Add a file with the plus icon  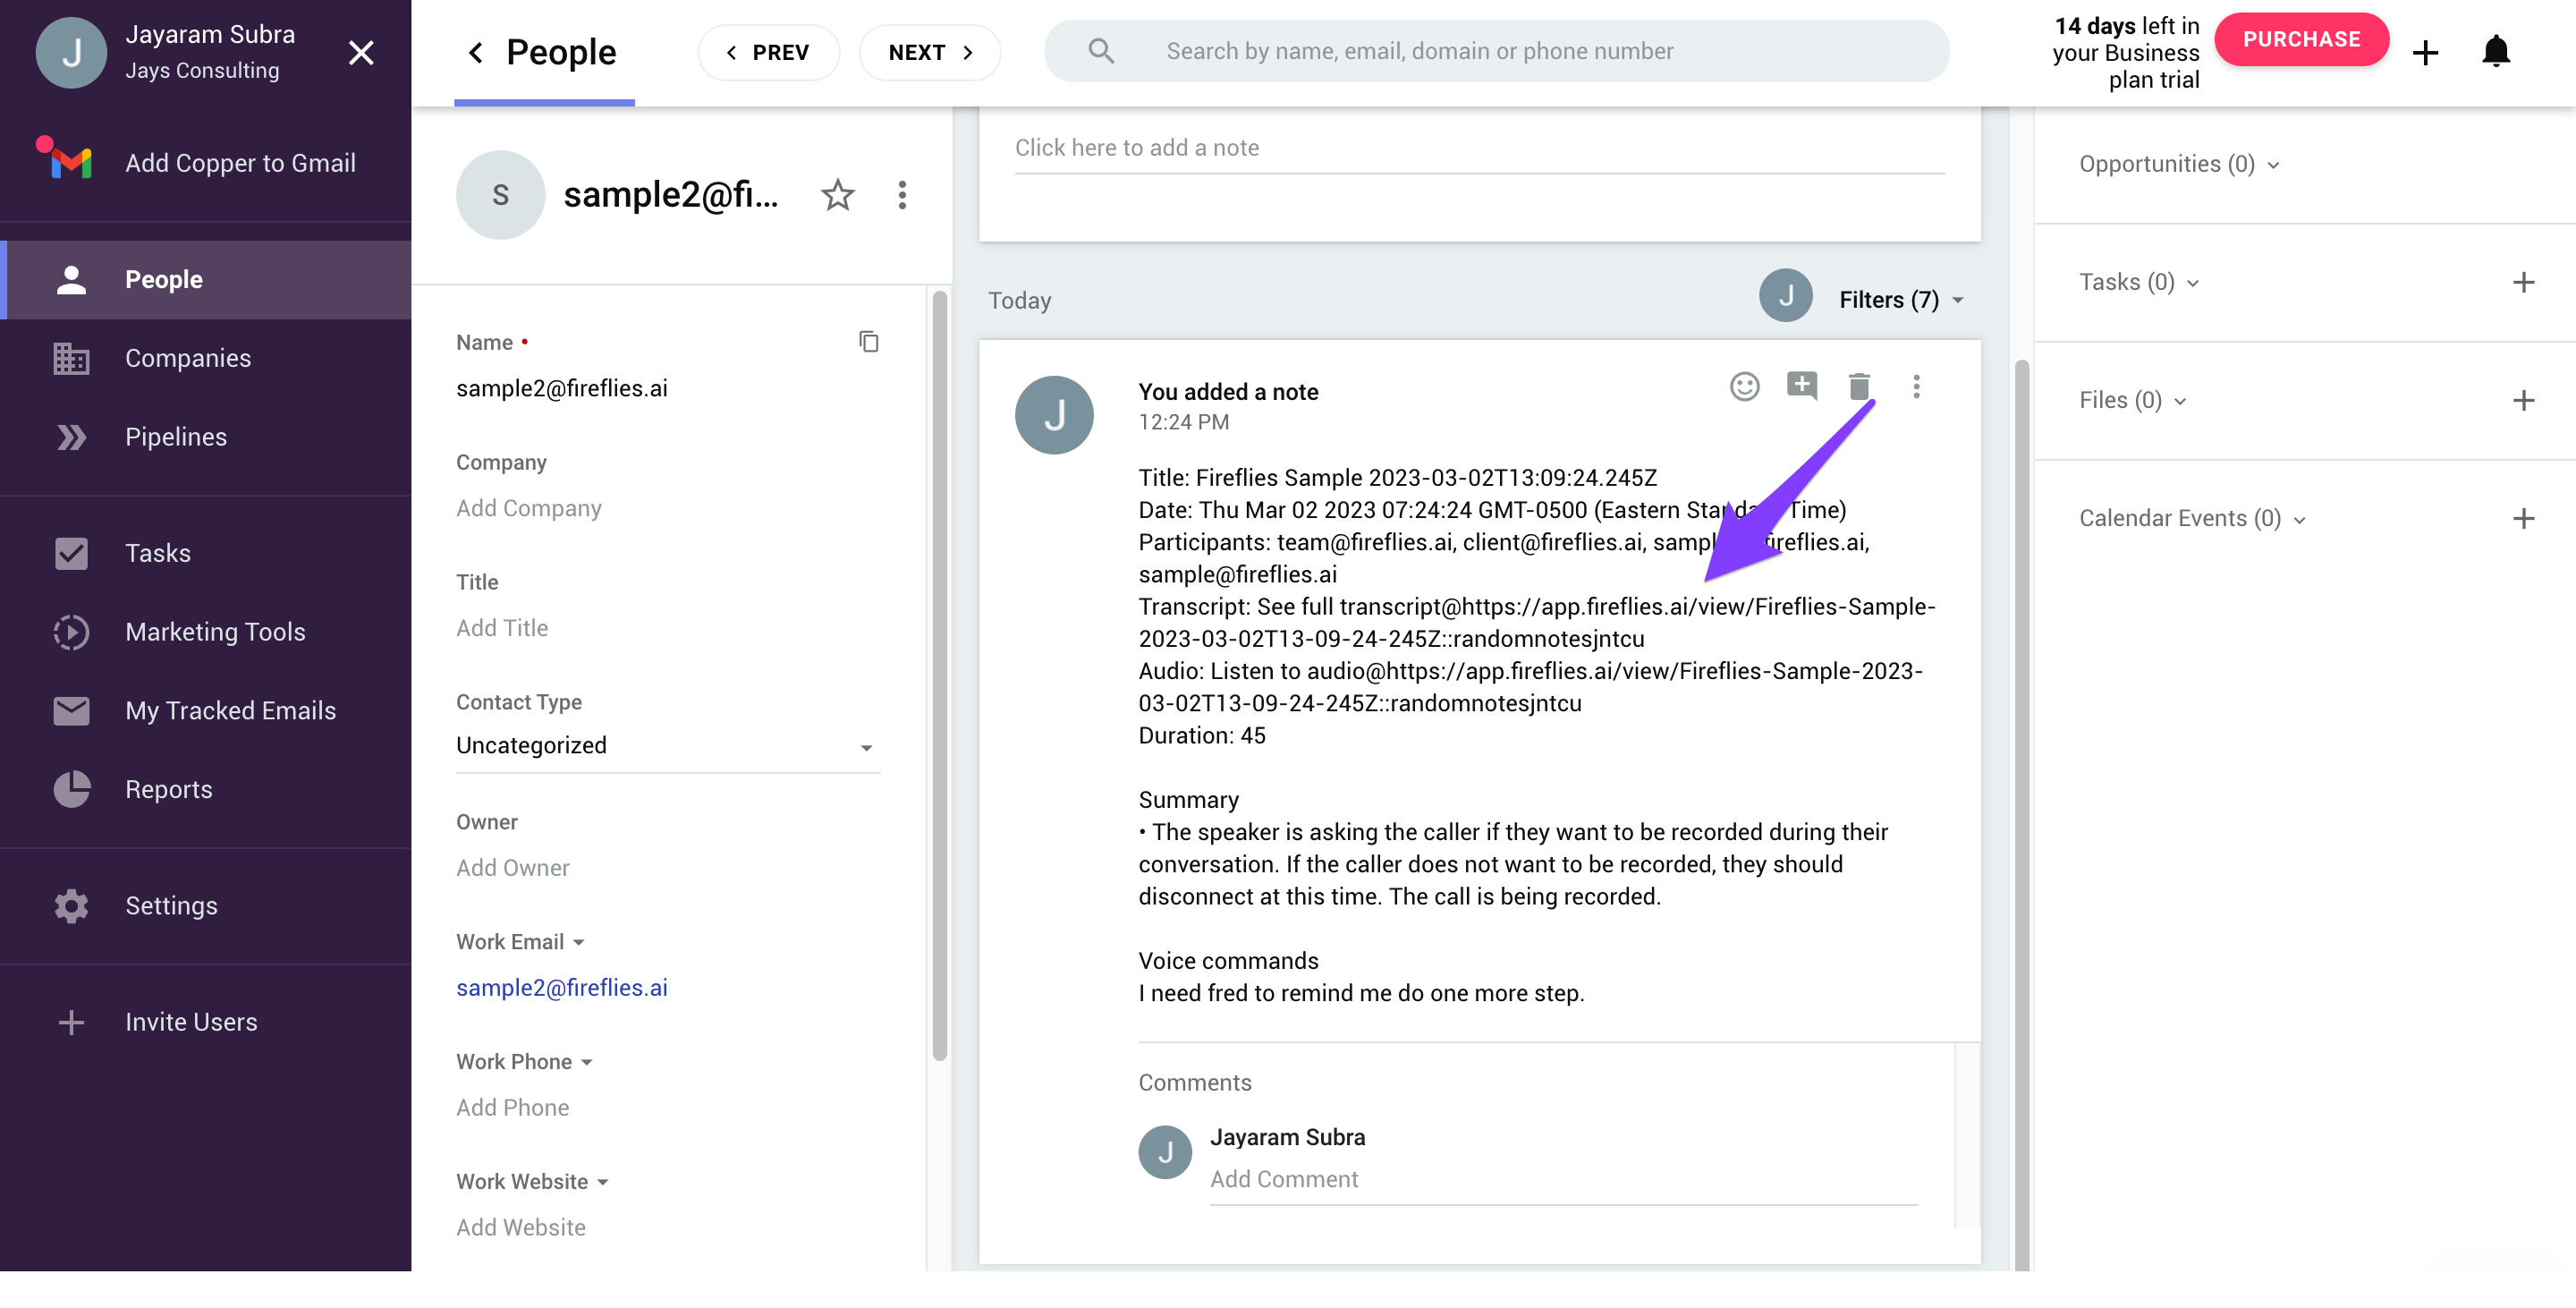point(2523,400)
